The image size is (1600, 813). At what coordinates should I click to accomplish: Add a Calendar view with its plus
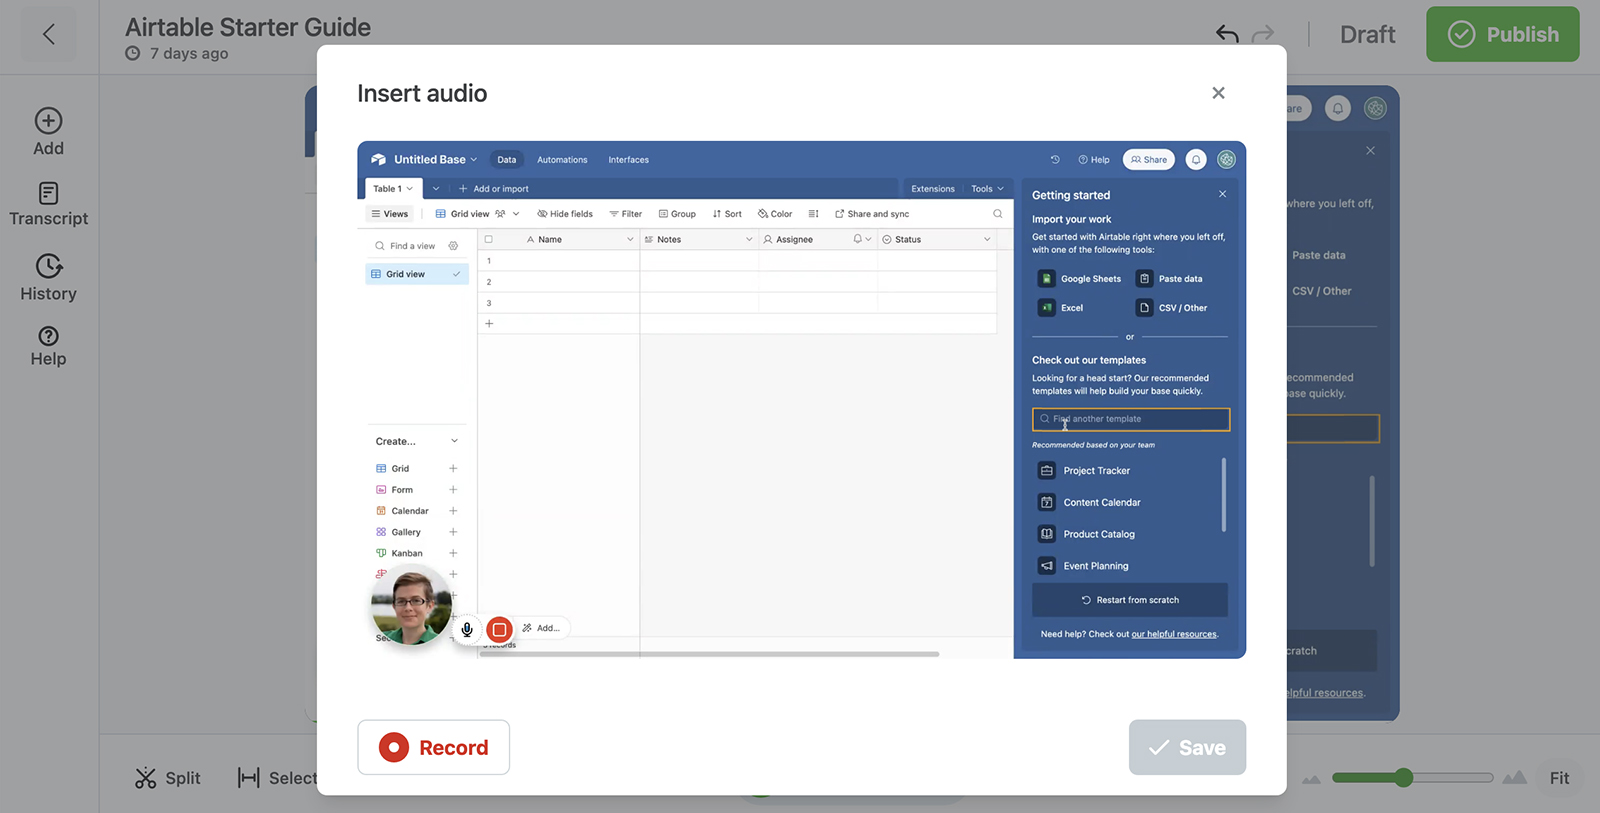pyautogui.click(x=453, y=511)
